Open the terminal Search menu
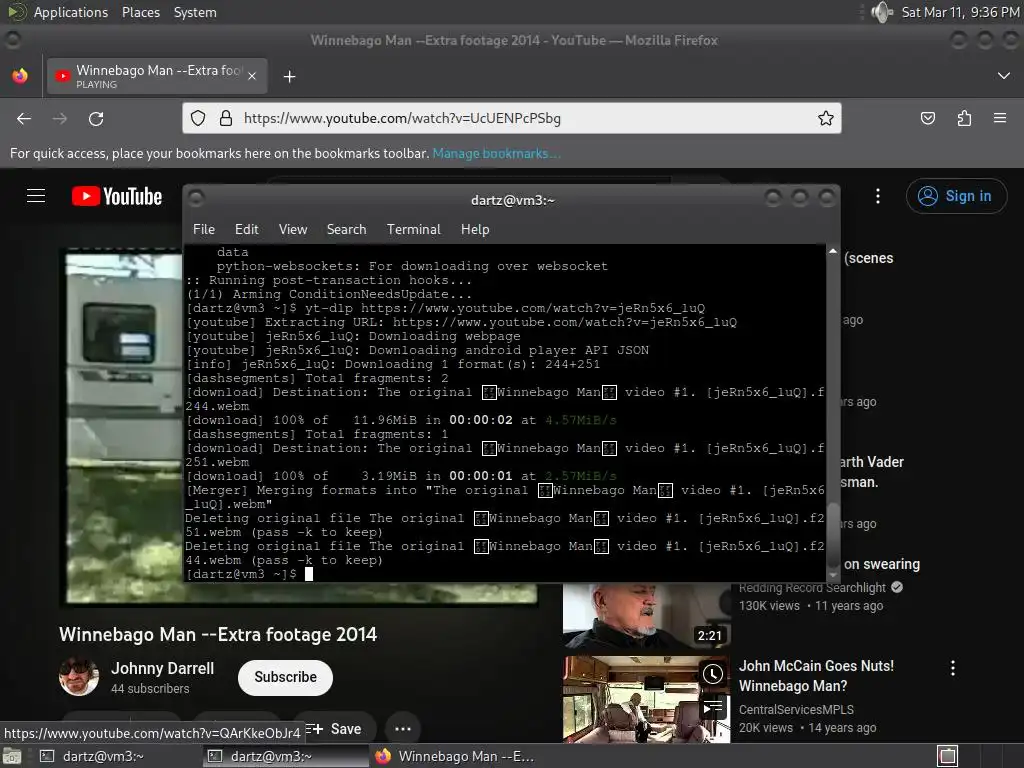 click(346, 229)
